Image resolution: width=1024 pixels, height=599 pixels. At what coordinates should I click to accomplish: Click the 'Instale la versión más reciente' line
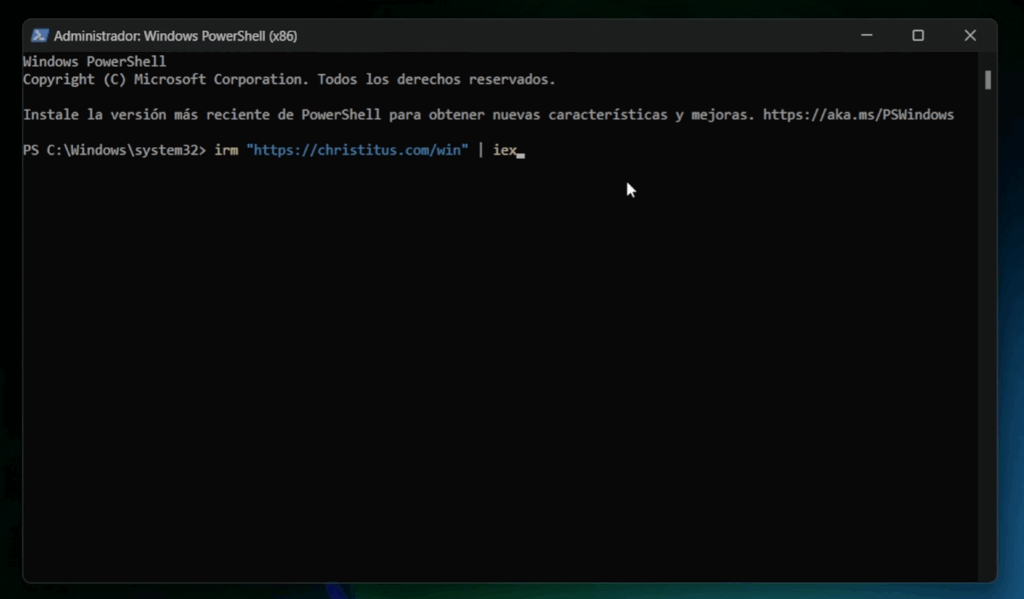tap(488, 115)
